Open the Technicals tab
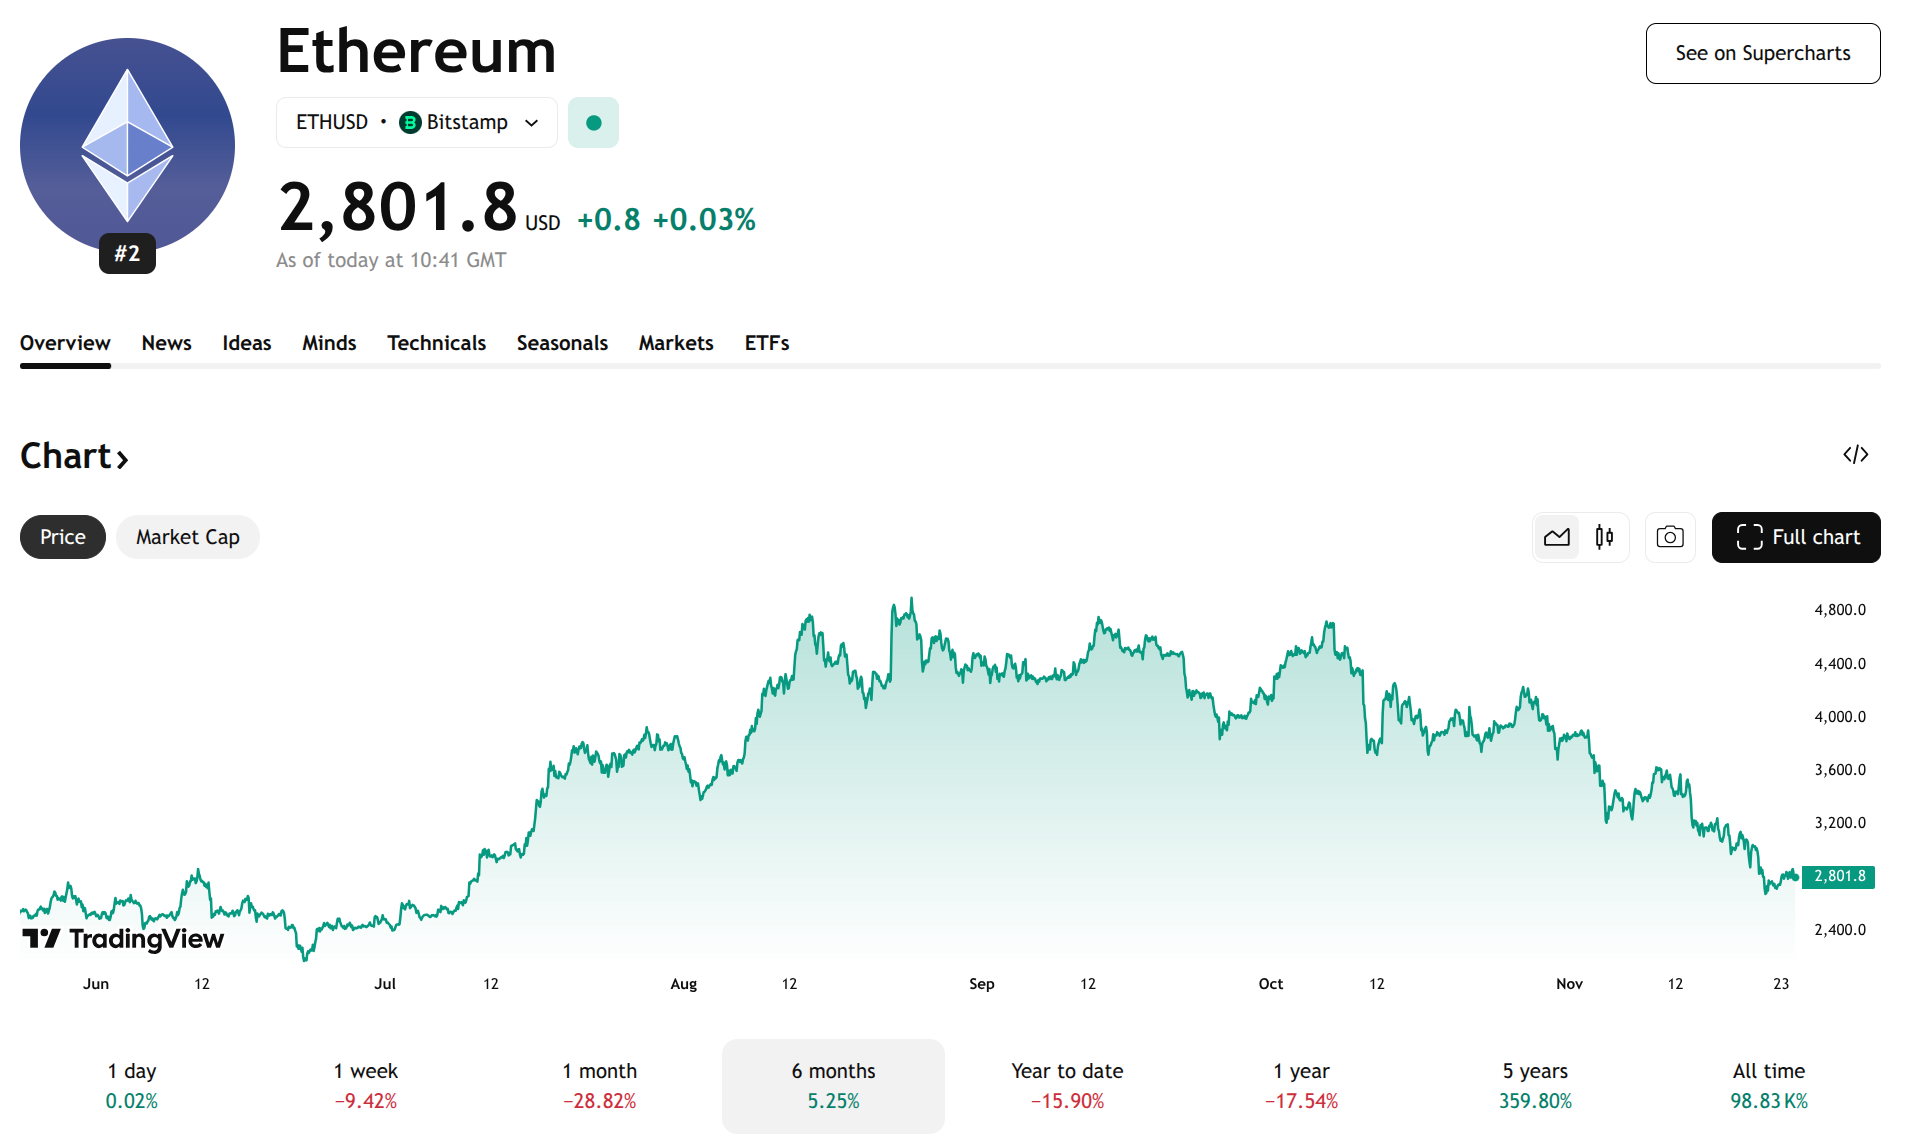The image size is (1908, 1143). 436,342
